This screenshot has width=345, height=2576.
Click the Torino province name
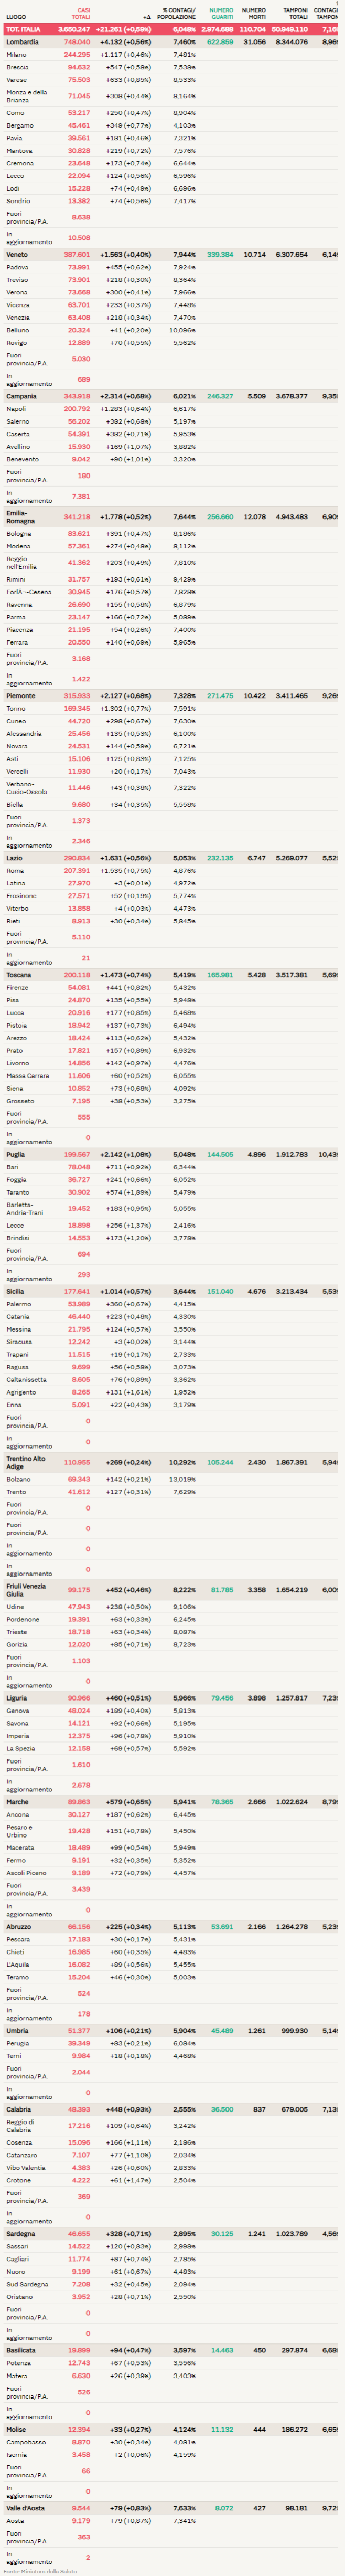point(16,708)
